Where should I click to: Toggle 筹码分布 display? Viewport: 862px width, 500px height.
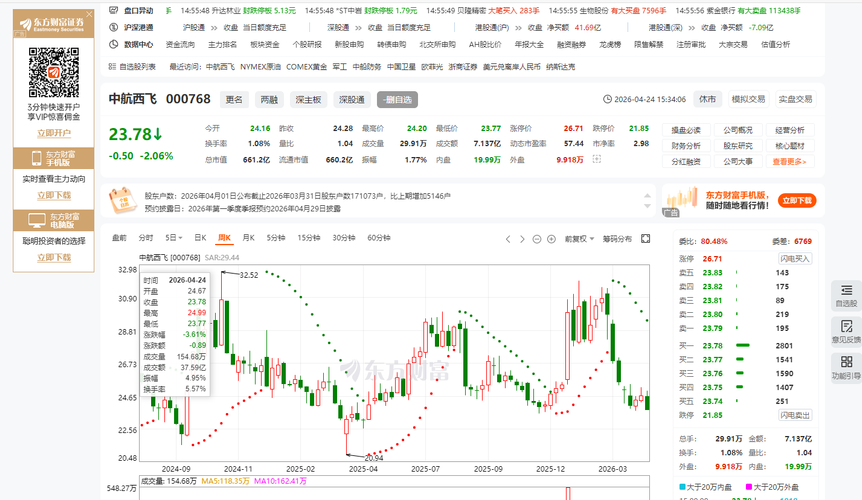tap(617, 239)
